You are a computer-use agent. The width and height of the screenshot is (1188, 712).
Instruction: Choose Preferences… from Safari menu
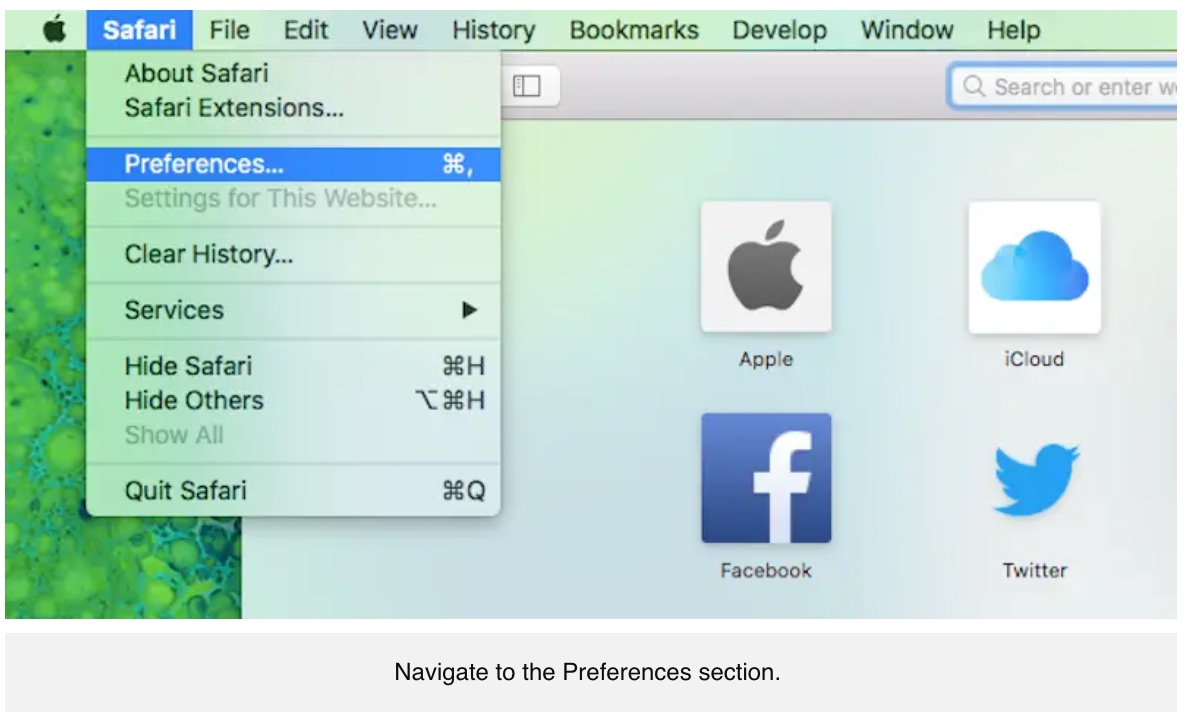pyautogui.click(x=293, y=164)
